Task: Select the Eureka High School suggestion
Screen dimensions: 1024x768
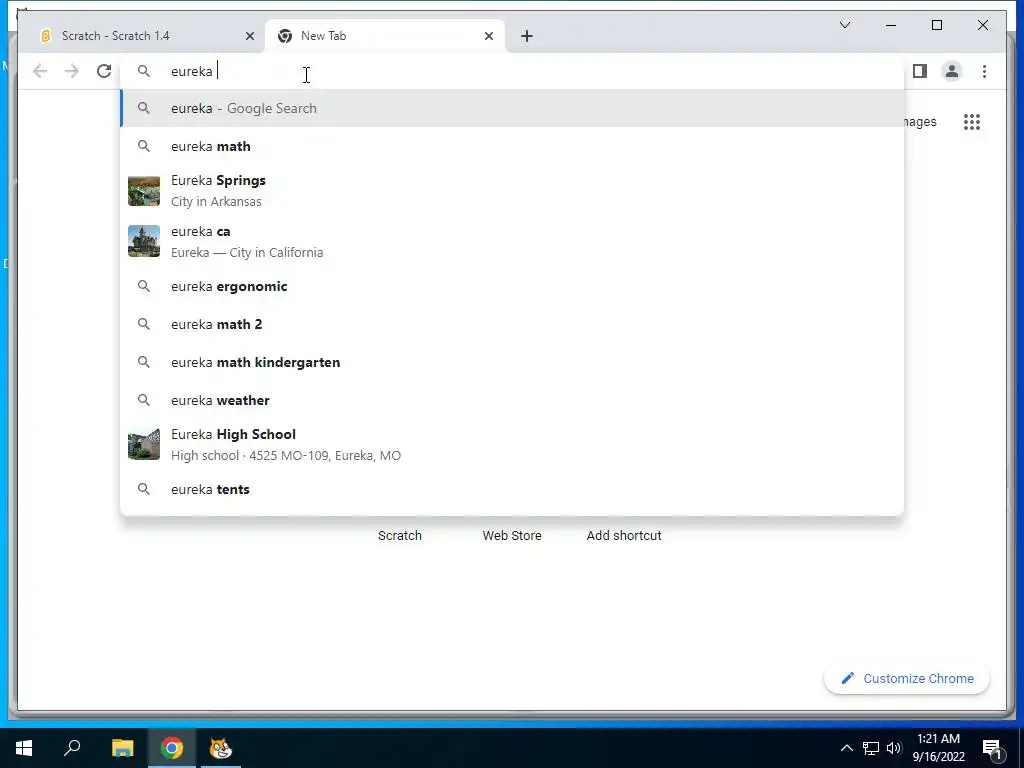Action: click(513, 445)
